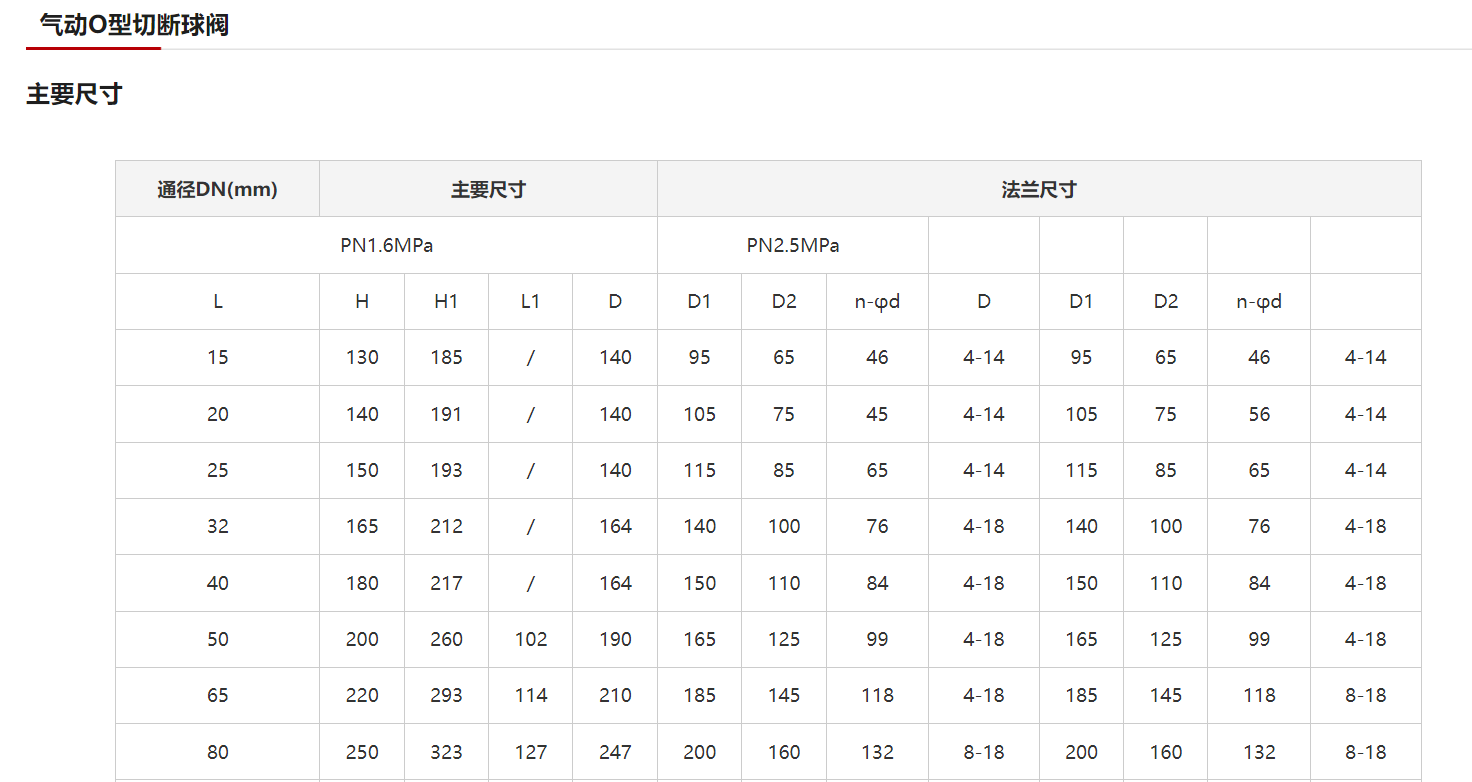This screenshot has height=782, width=1472.
Task: Click the value 102 in the table
Action: pos(530,639)
